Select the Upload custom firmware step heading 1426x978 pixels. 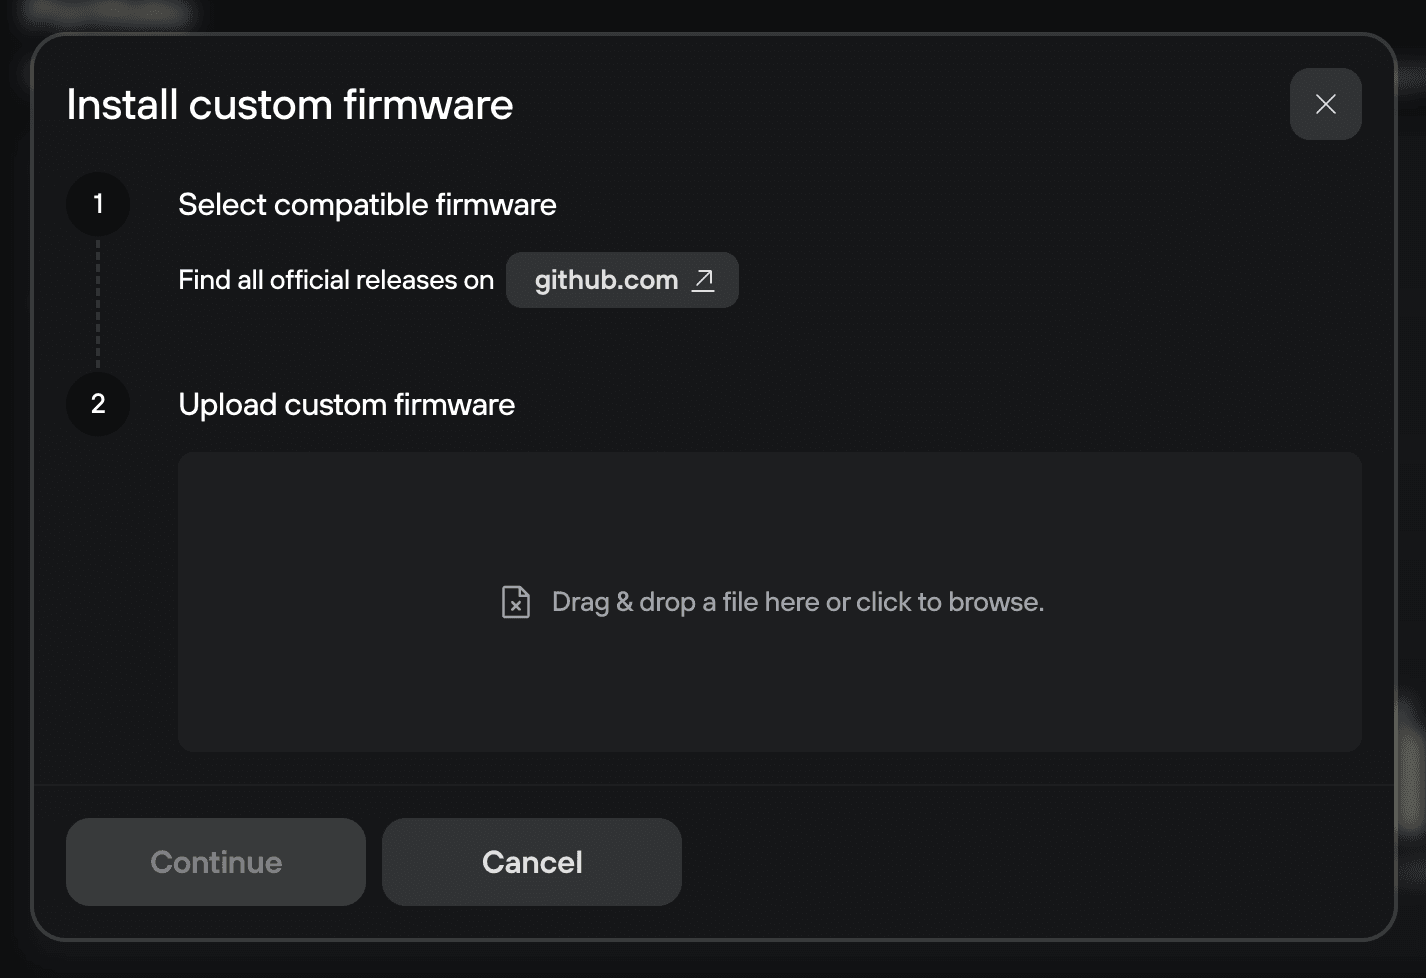346,404
